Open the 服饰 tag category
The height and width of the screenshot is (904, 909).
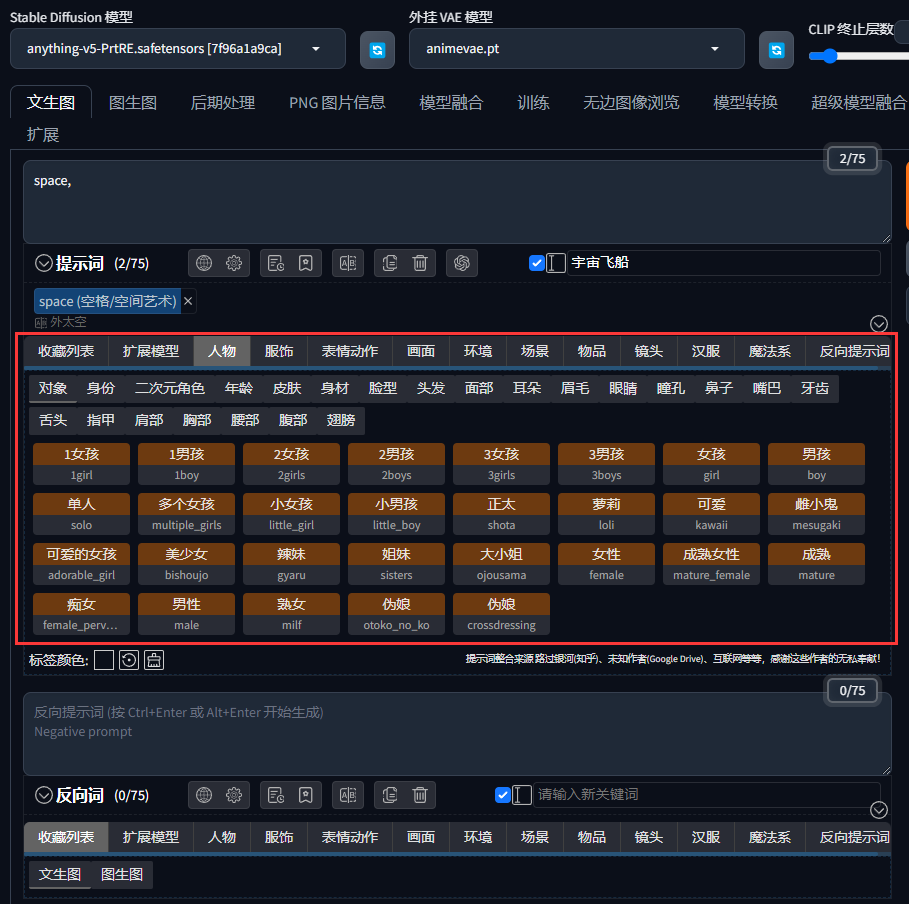click(278, 351)
